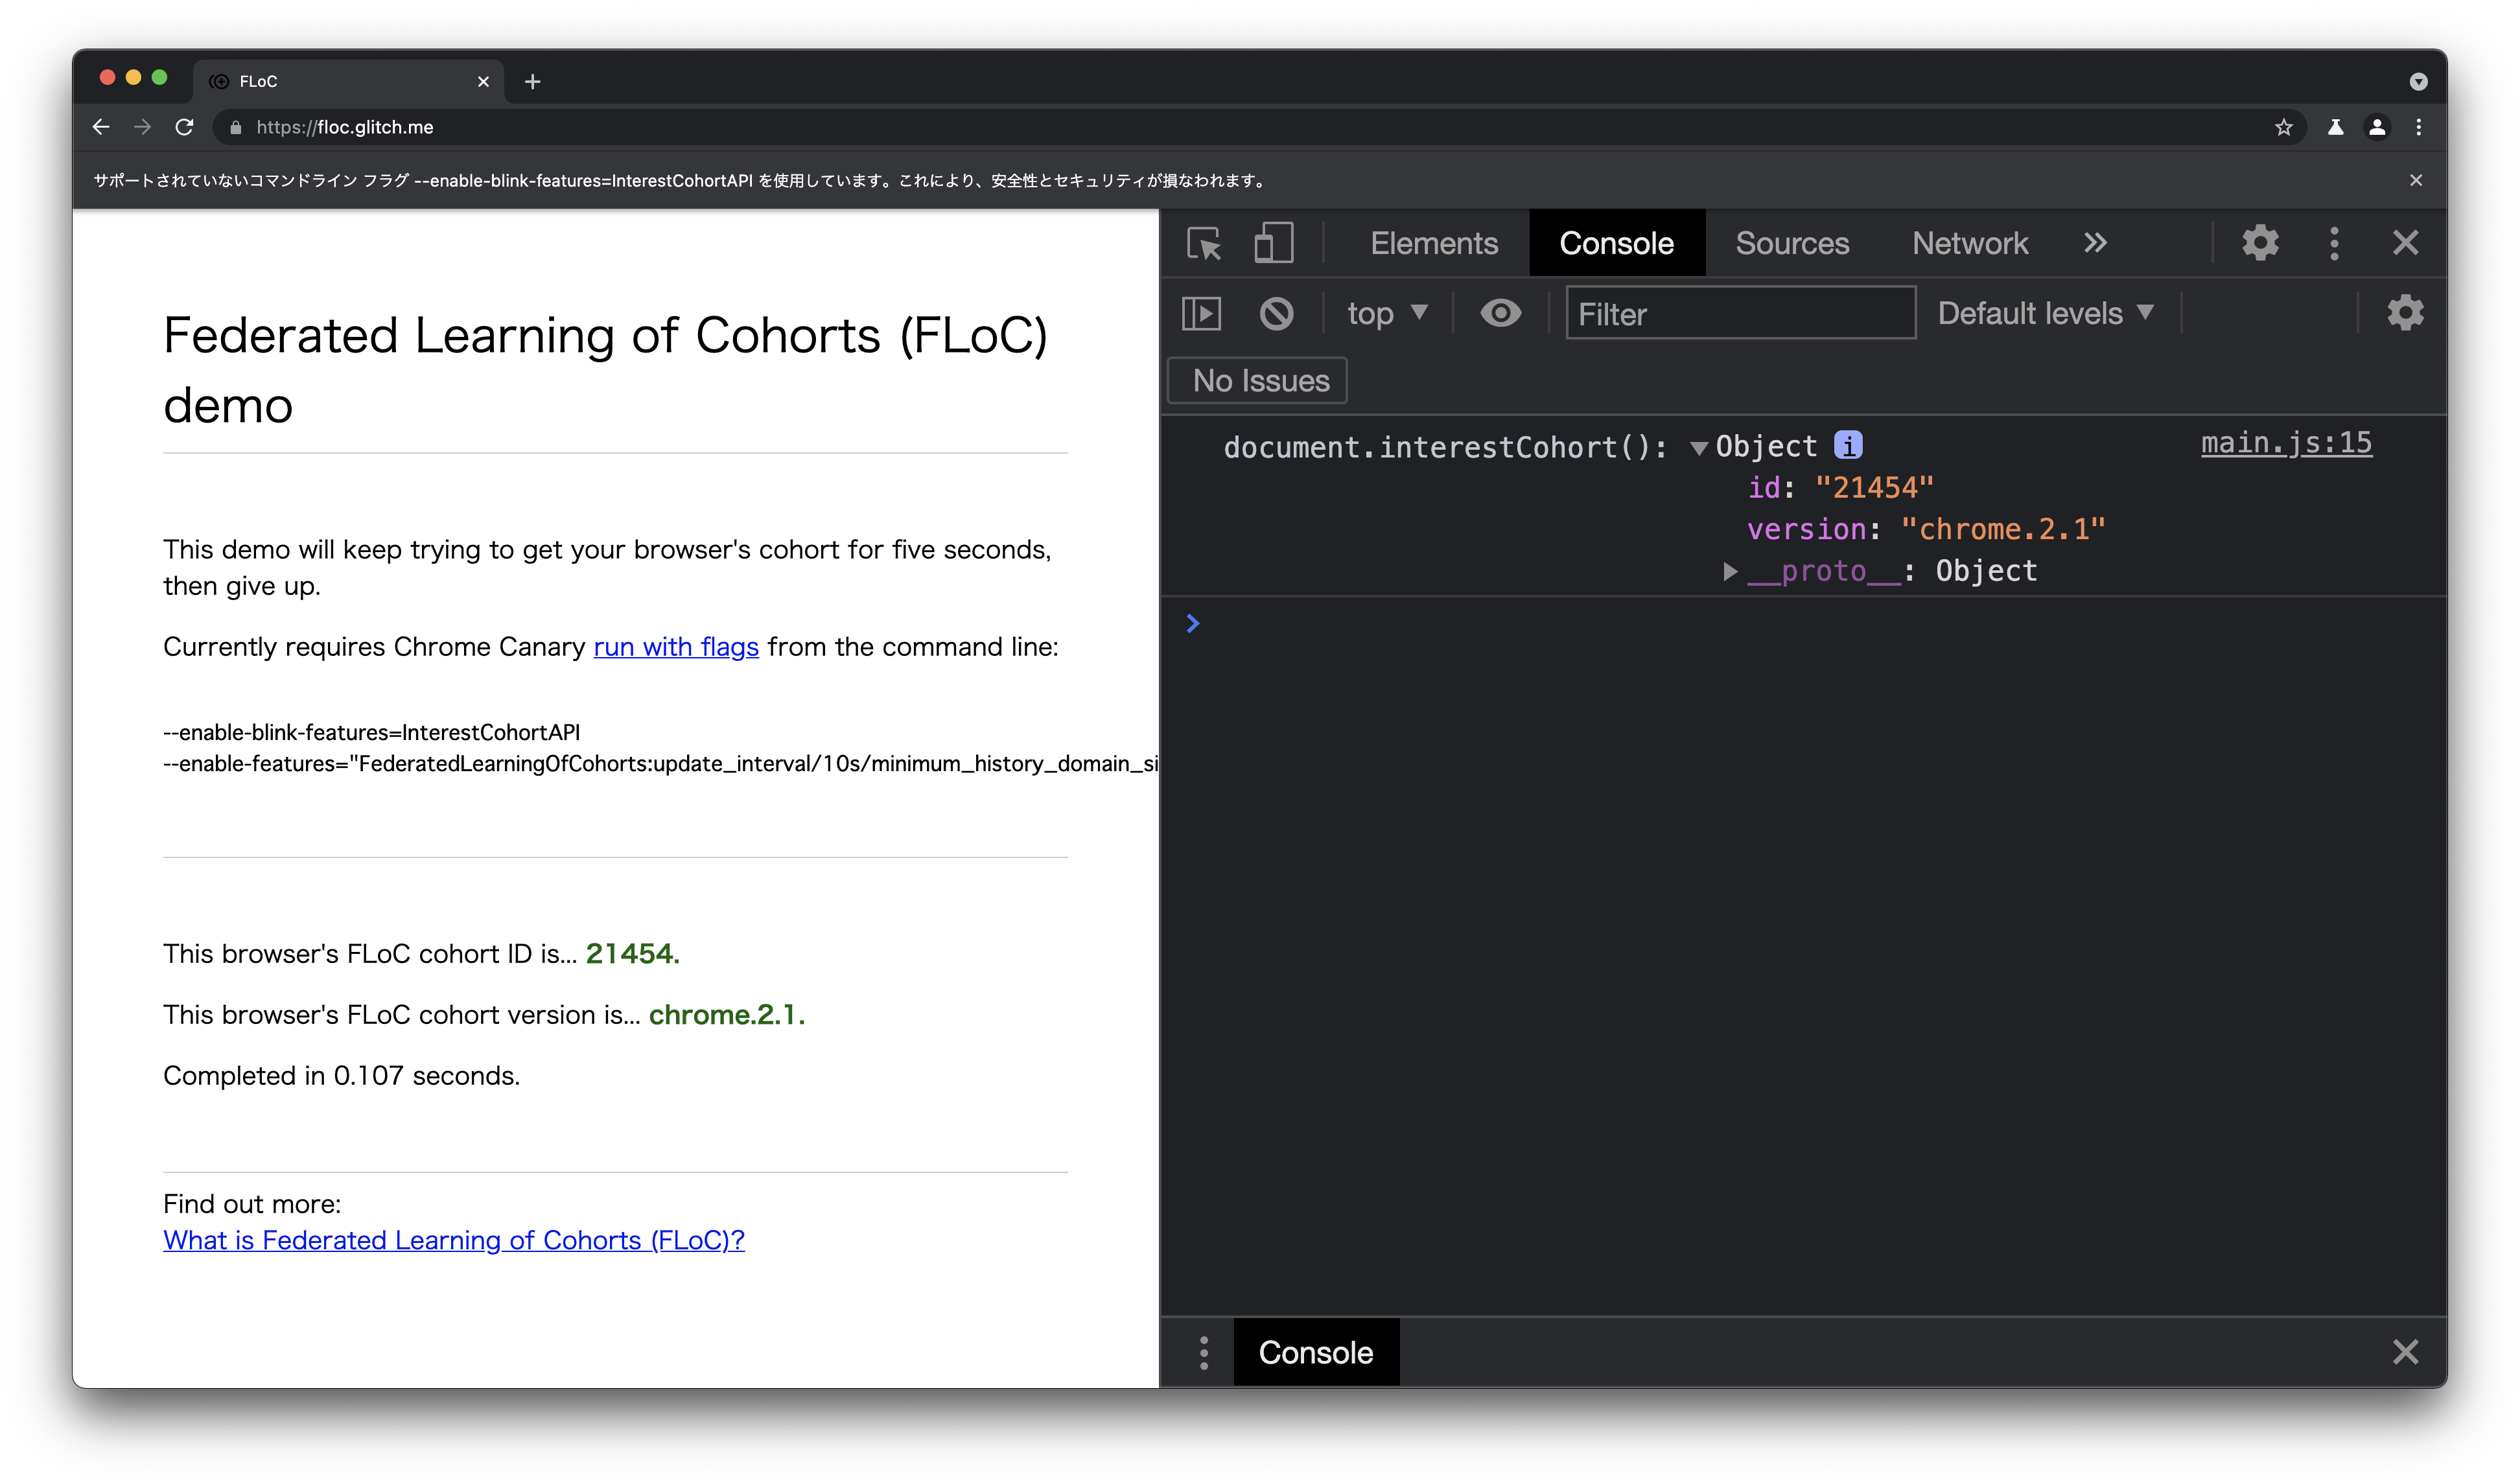
Task: Switch to the Network tab
Action: 1969,243
